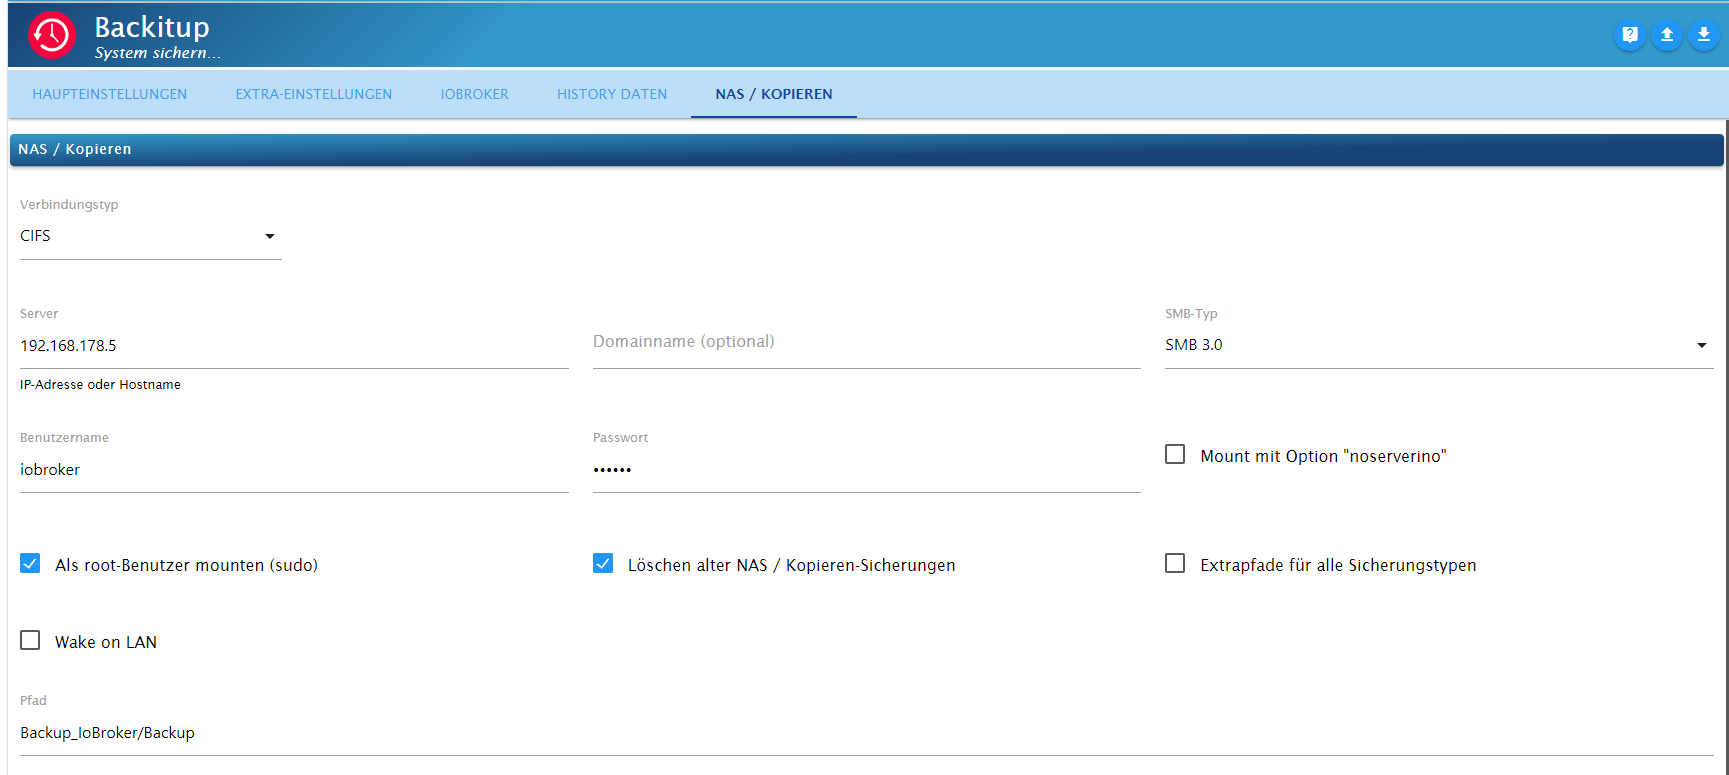Screen dimensions: 1729x775
Task: Select the NAS / Kopieren tab
Action: [x=774, y=94]
